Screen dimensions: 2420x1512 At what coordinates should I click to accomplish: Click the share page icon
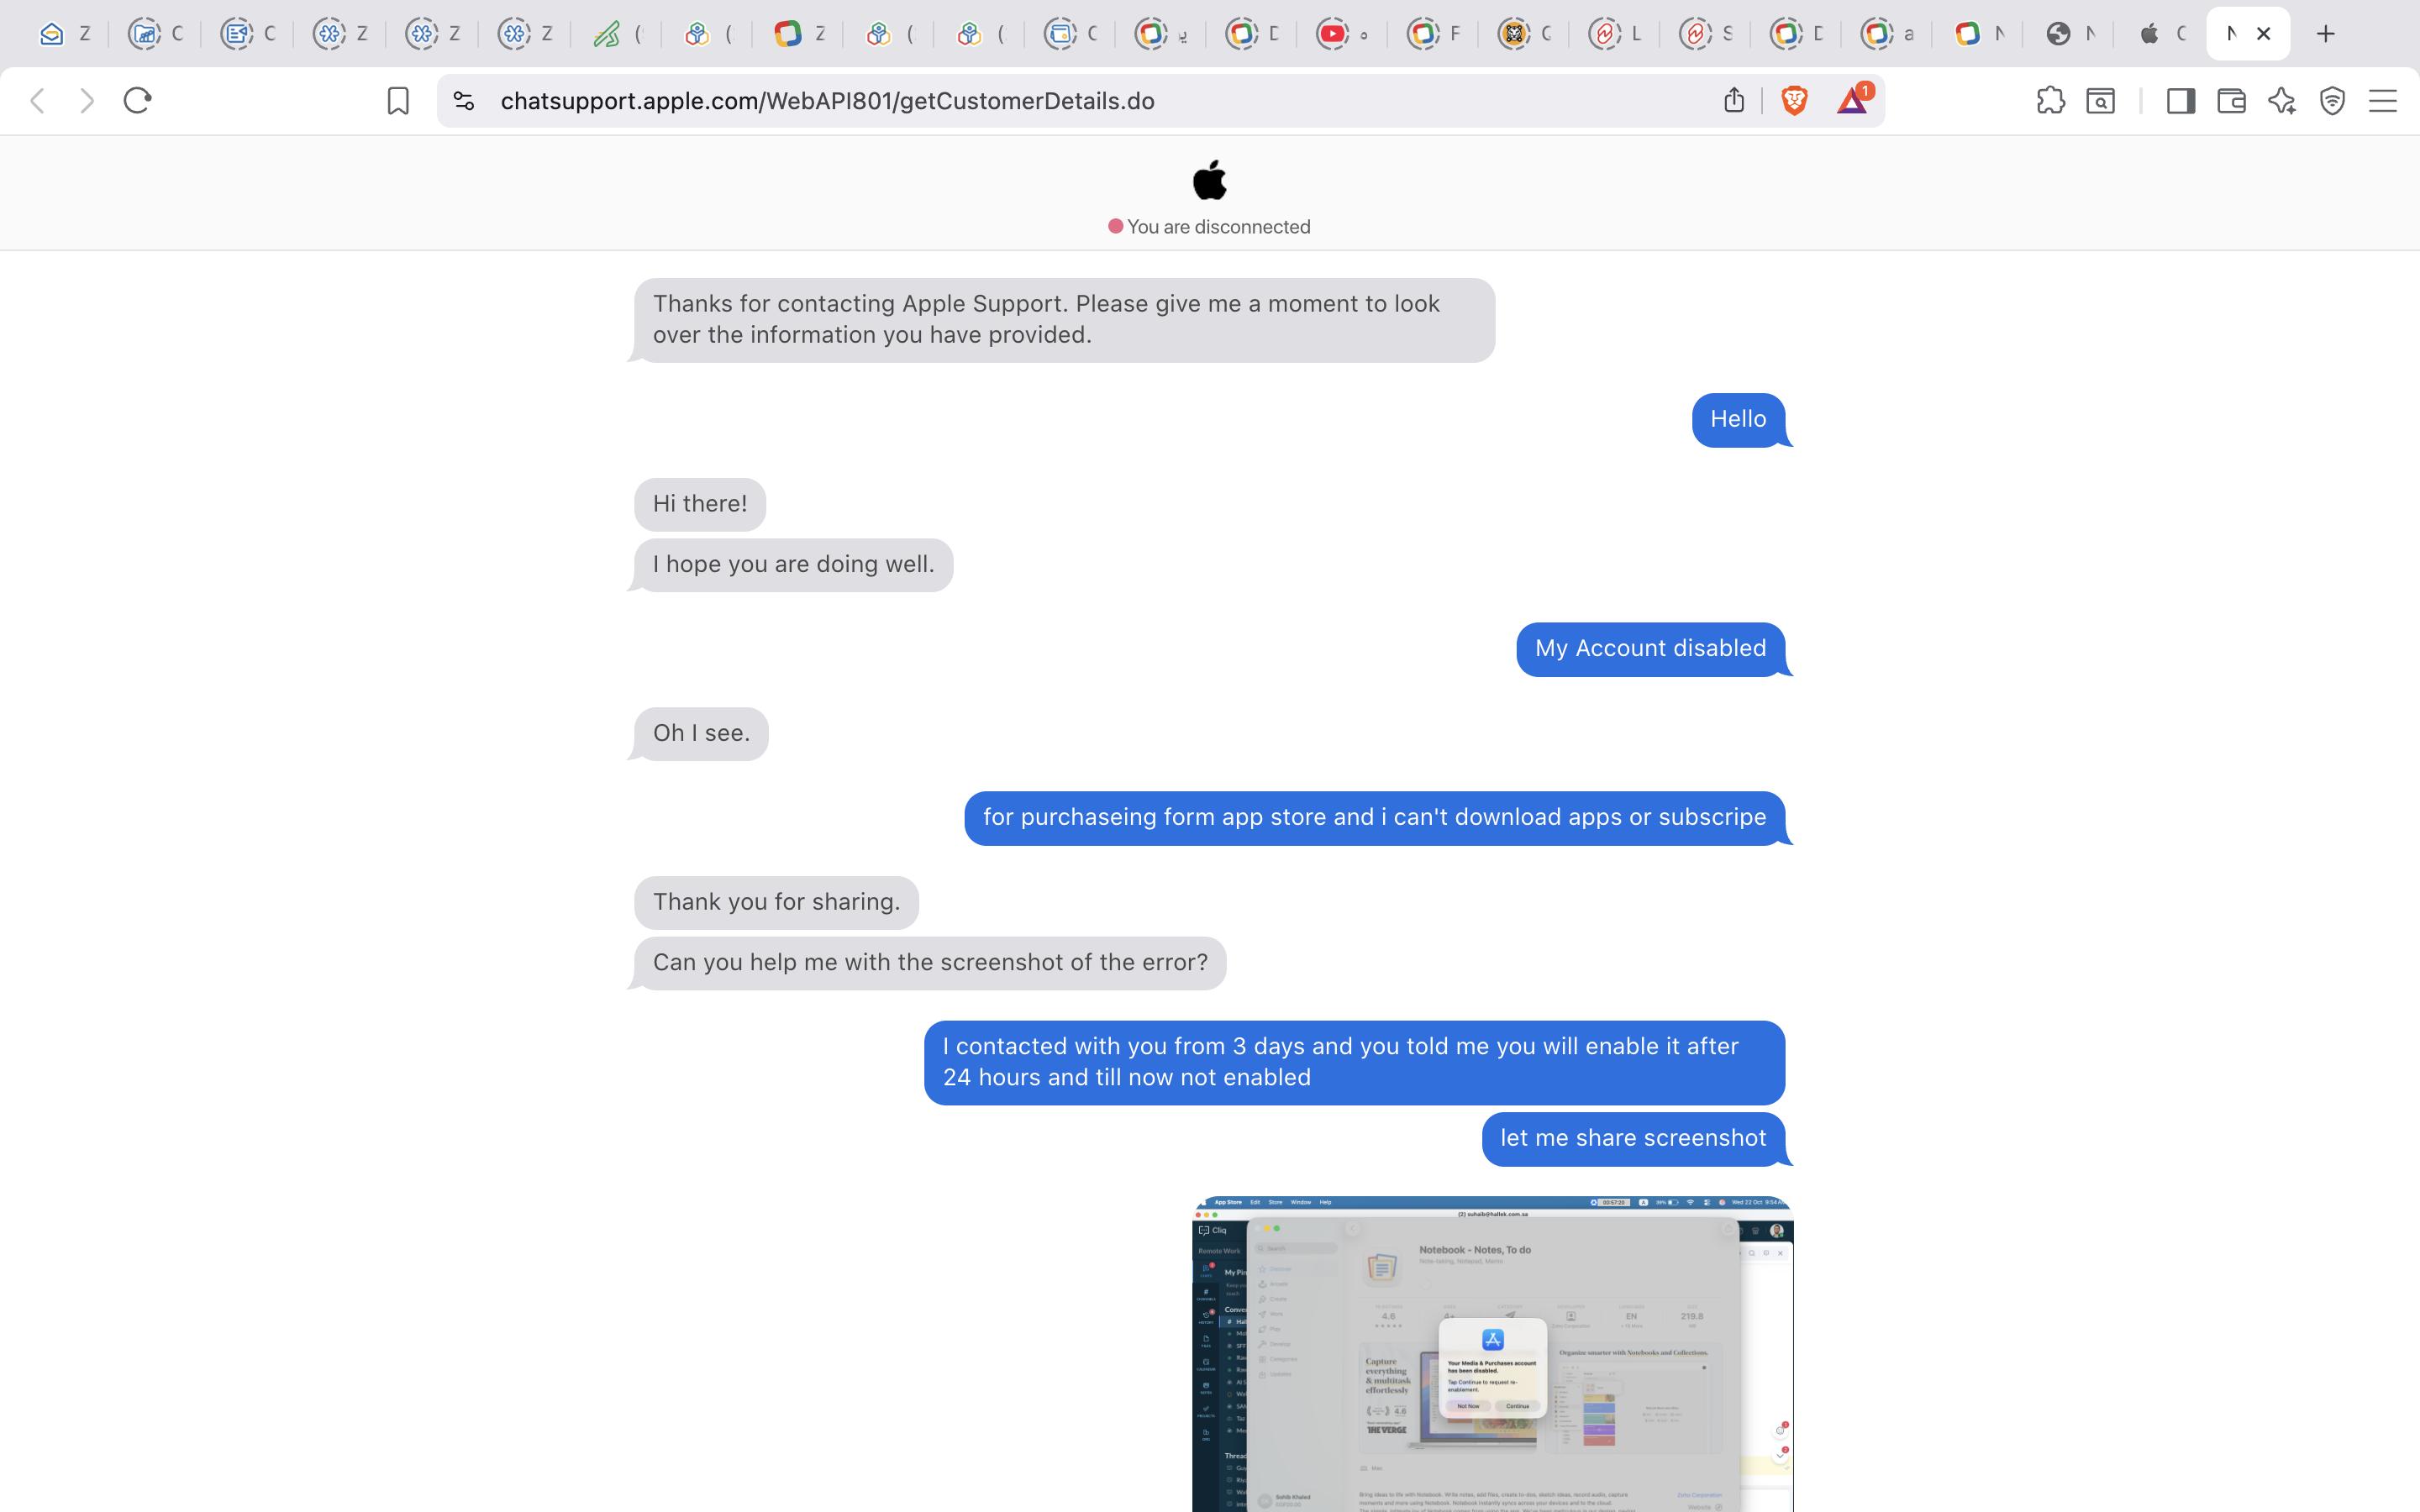[1734, 101]
